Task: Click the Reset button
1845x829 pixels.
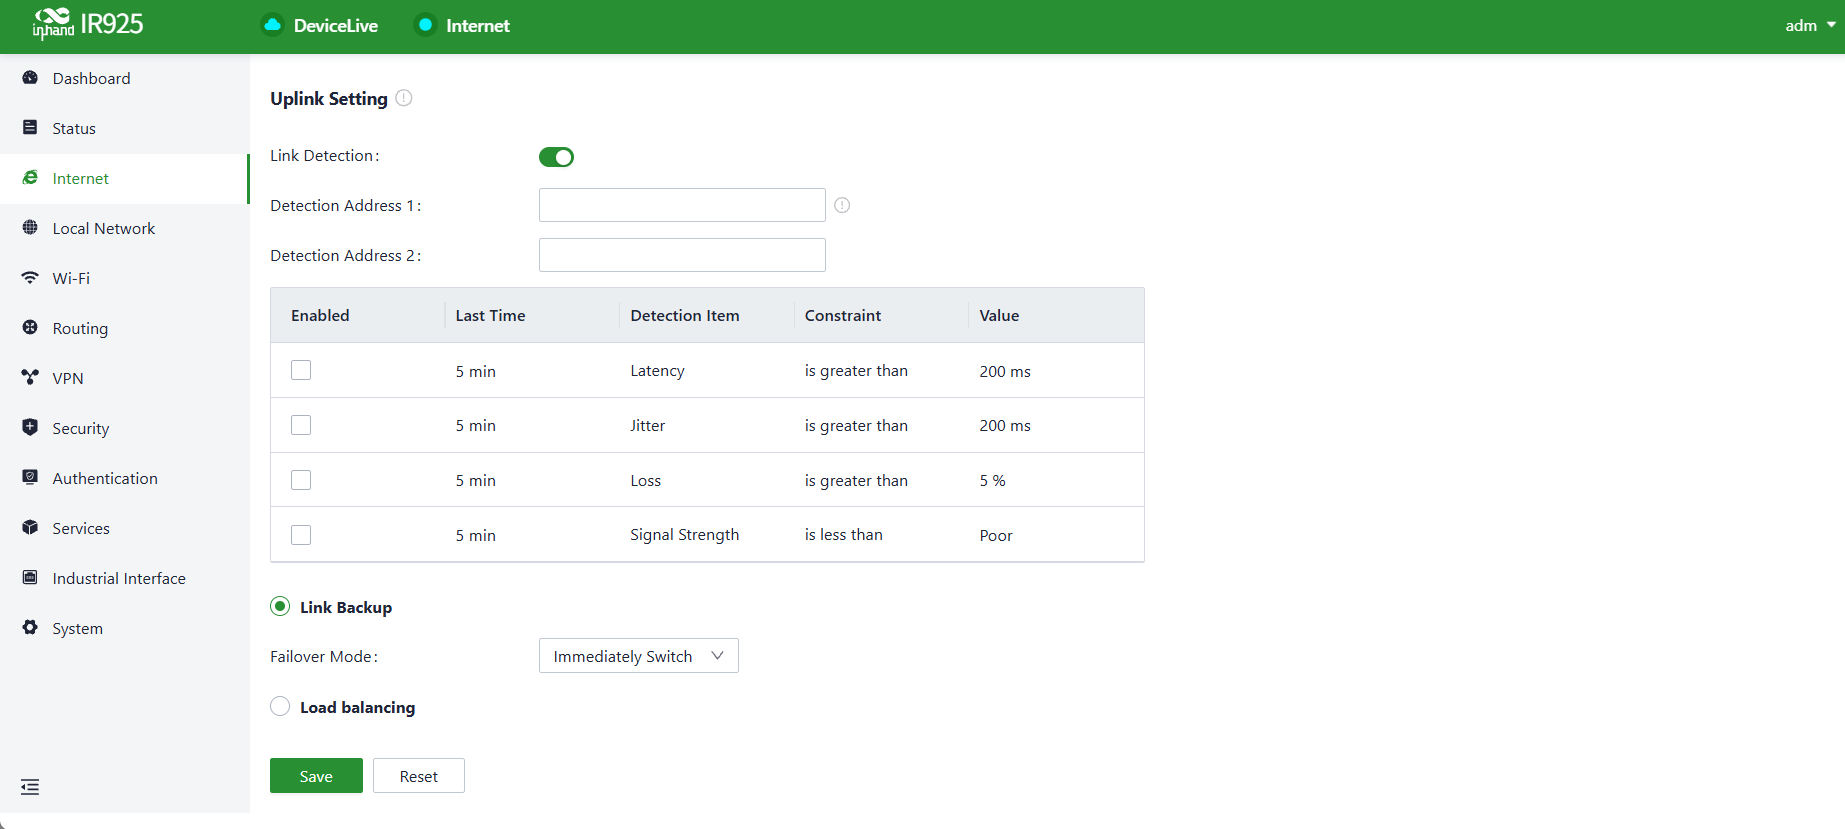Action: 419,776
